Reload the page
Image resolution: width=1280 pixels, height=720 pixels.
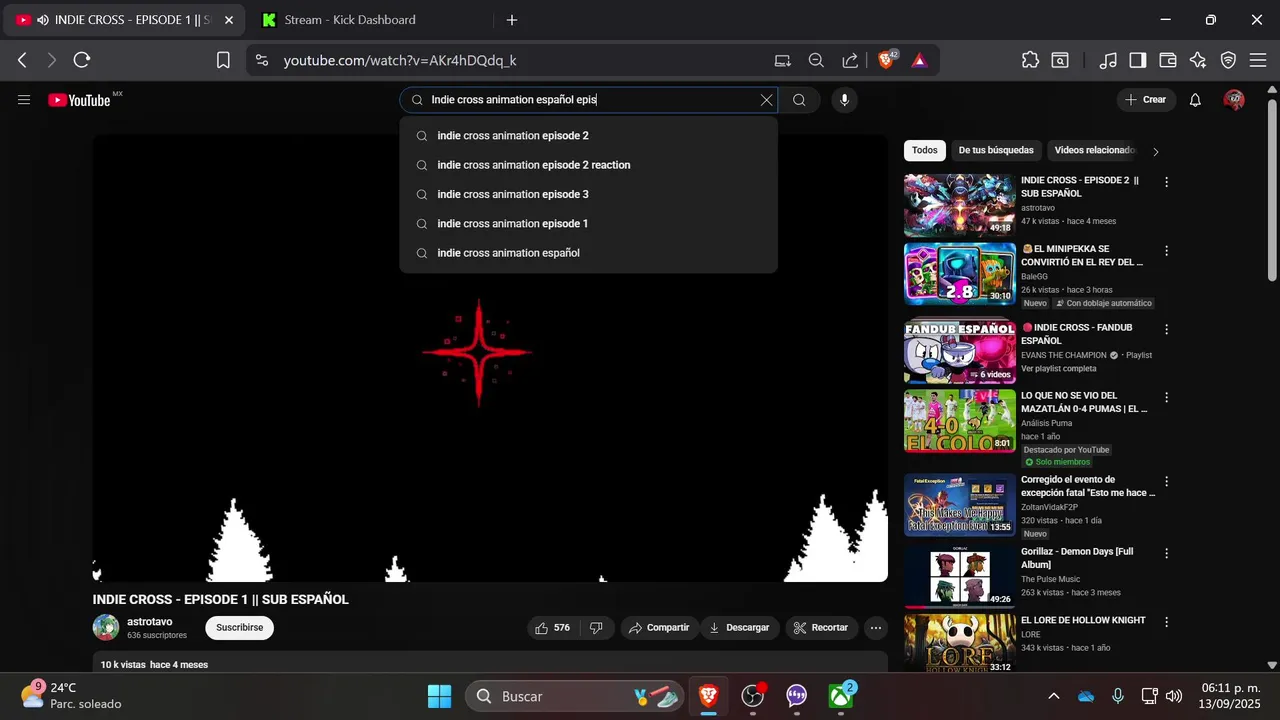[82, 60]
